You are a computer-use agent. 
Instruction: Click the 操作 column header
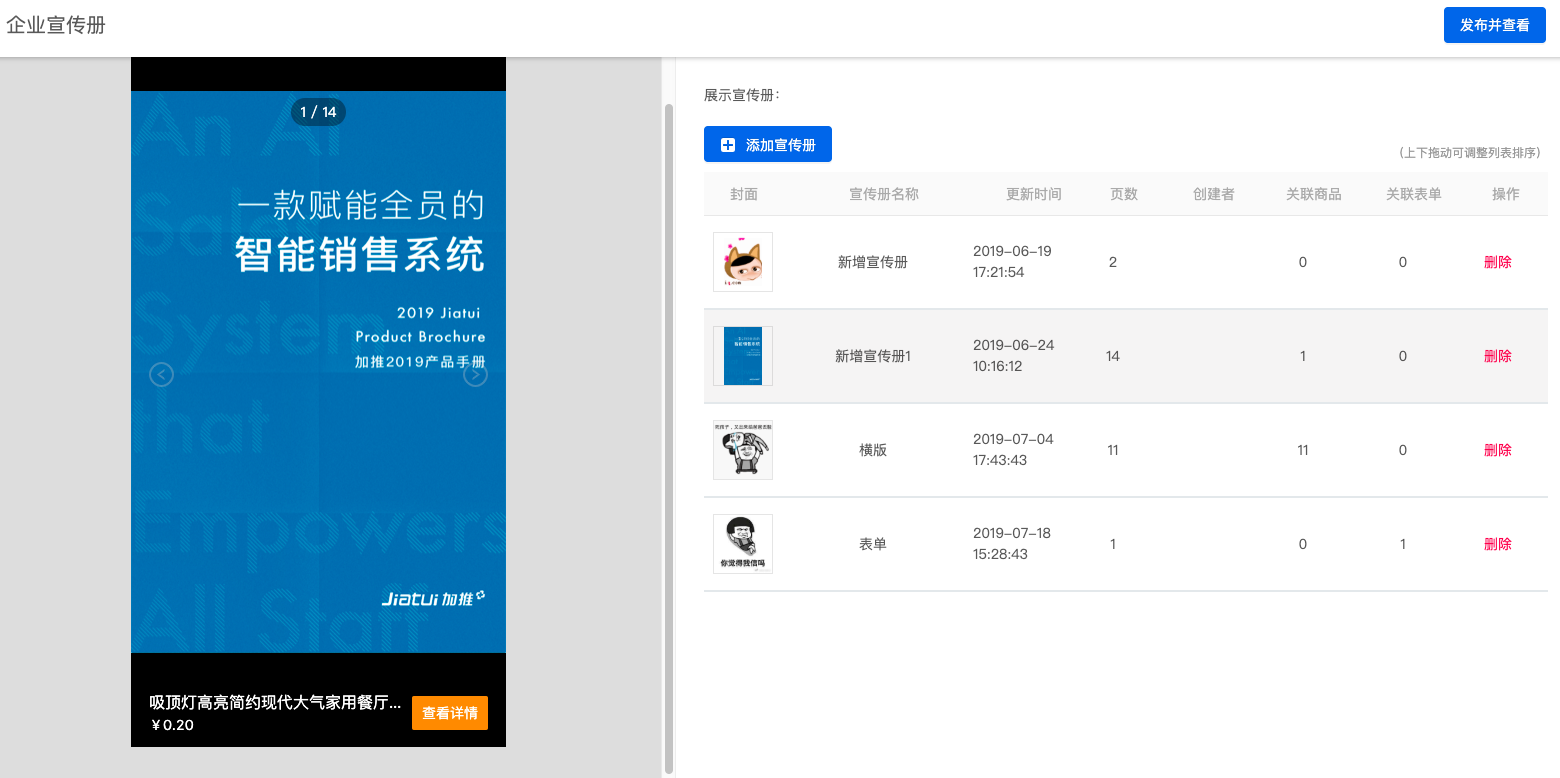coord(1506,194)
